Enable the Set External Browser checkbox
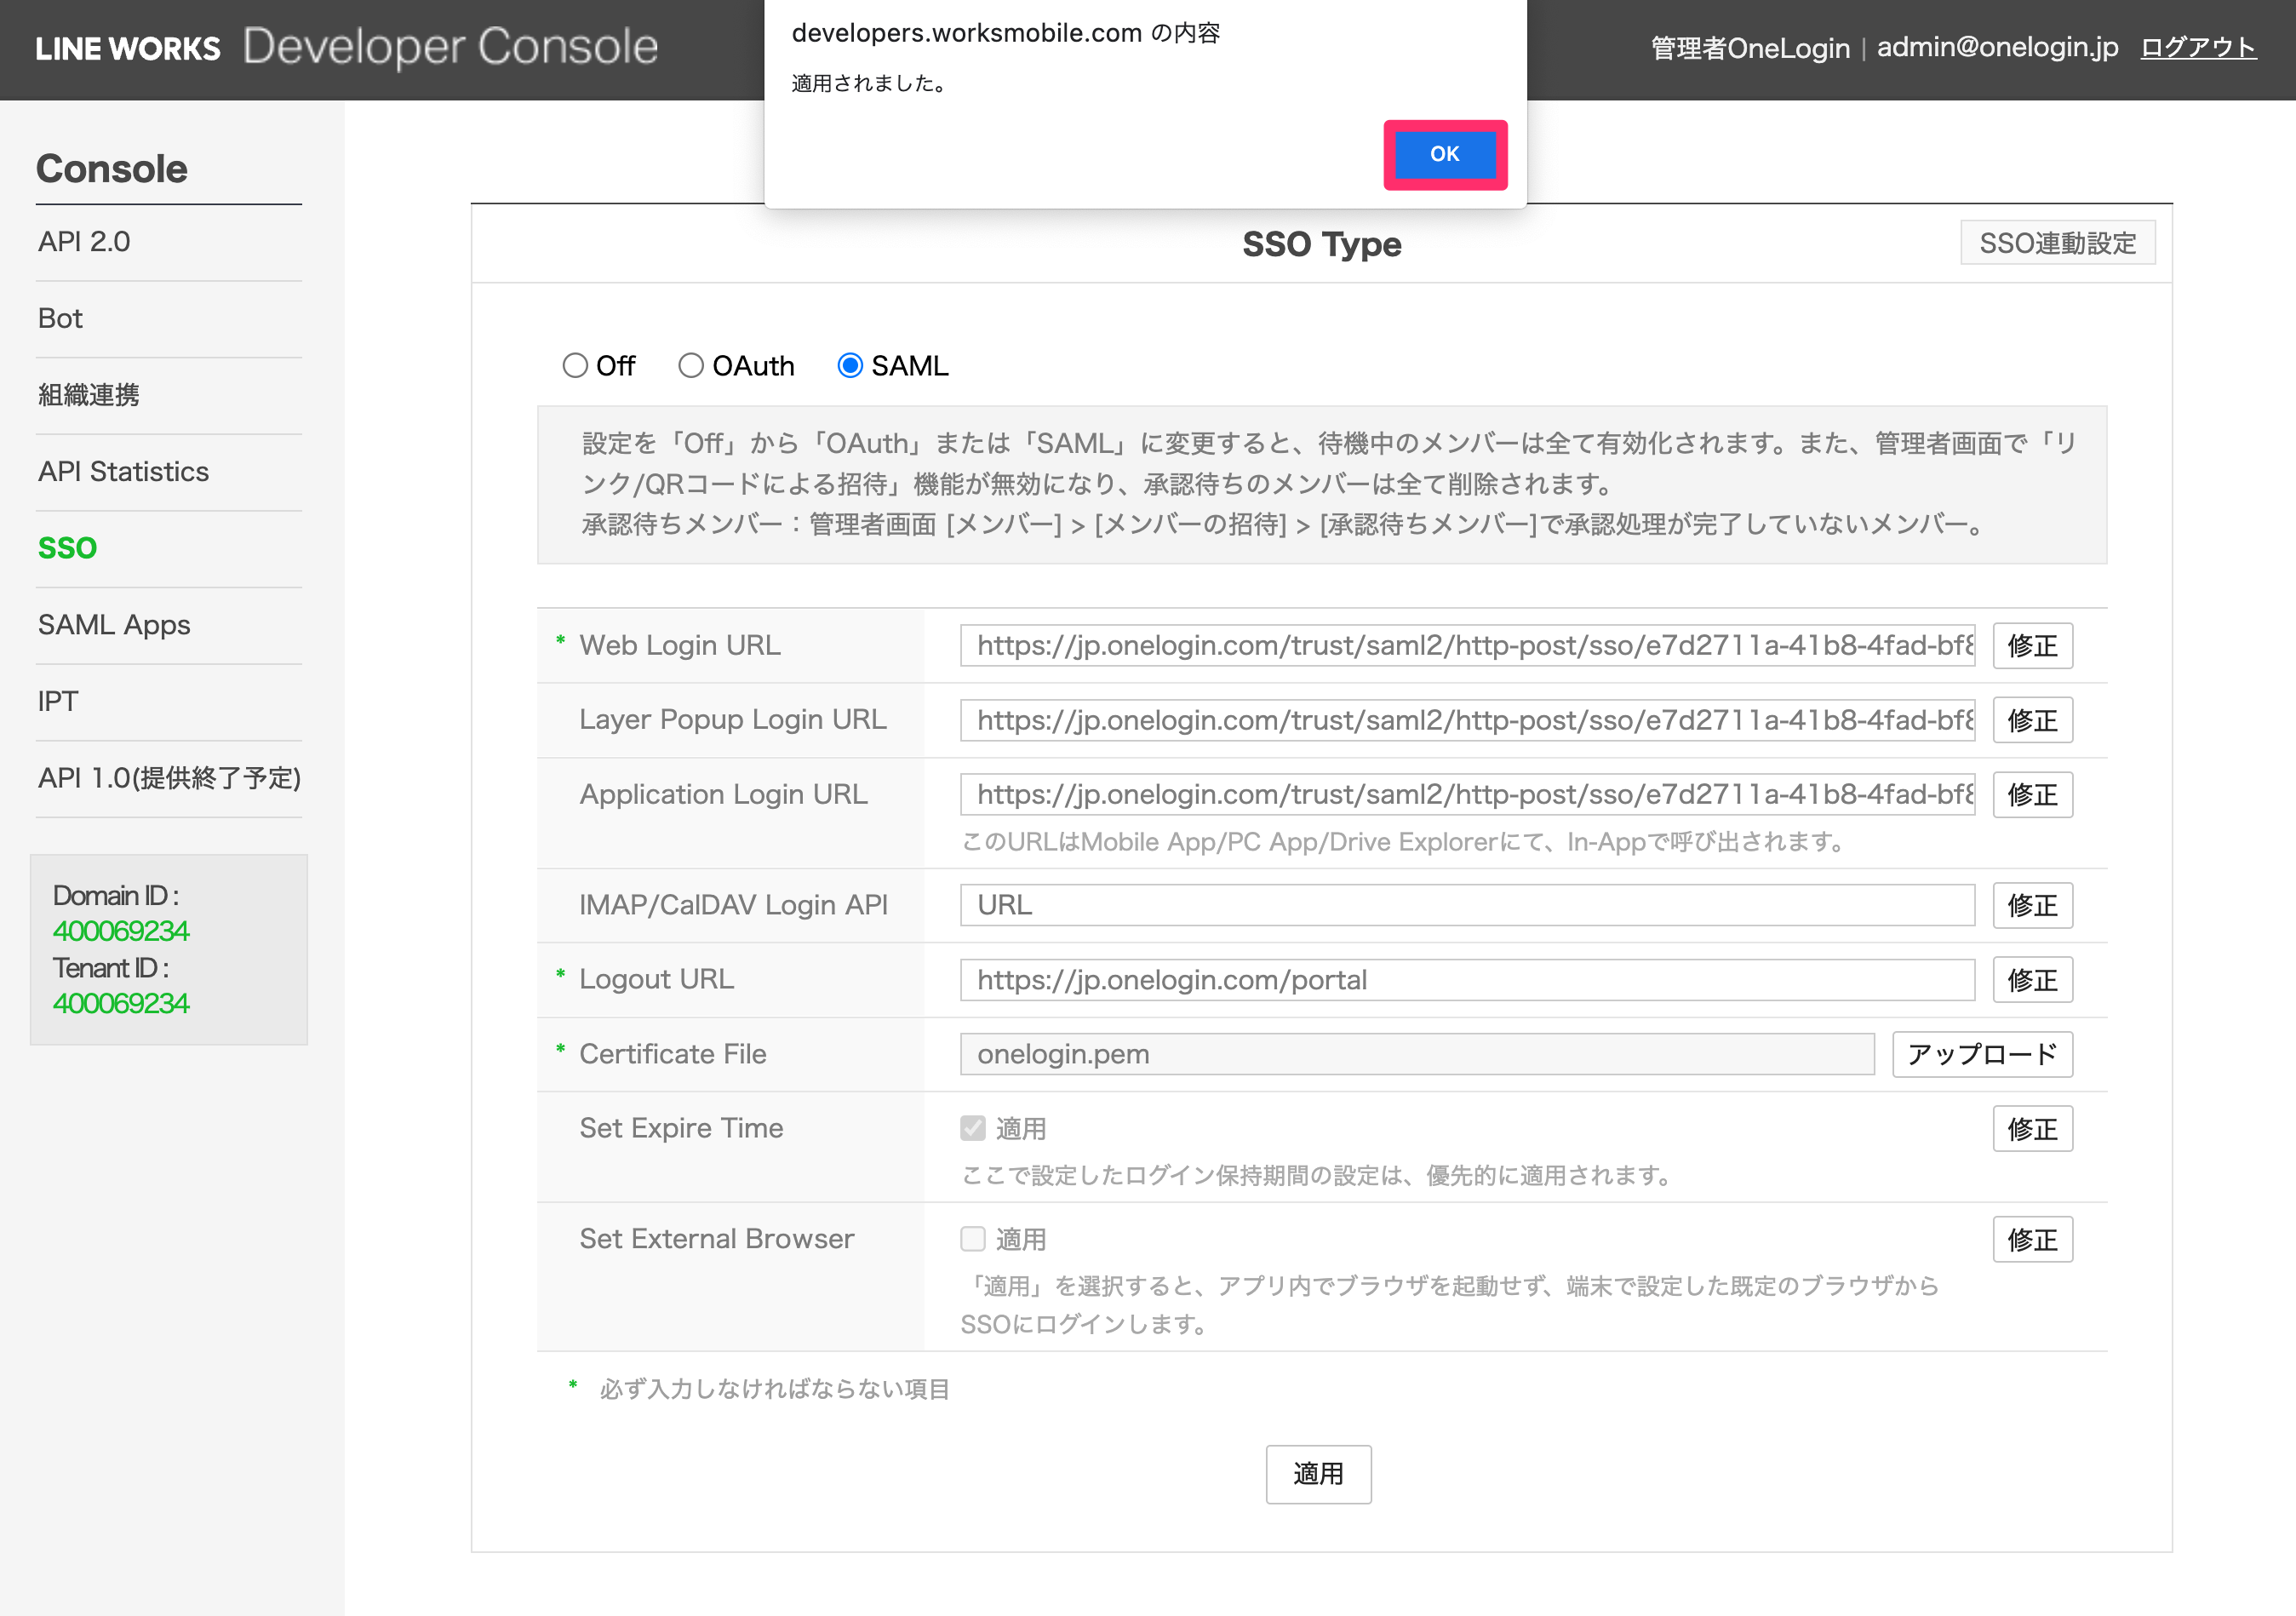 tap(973, 1239)
